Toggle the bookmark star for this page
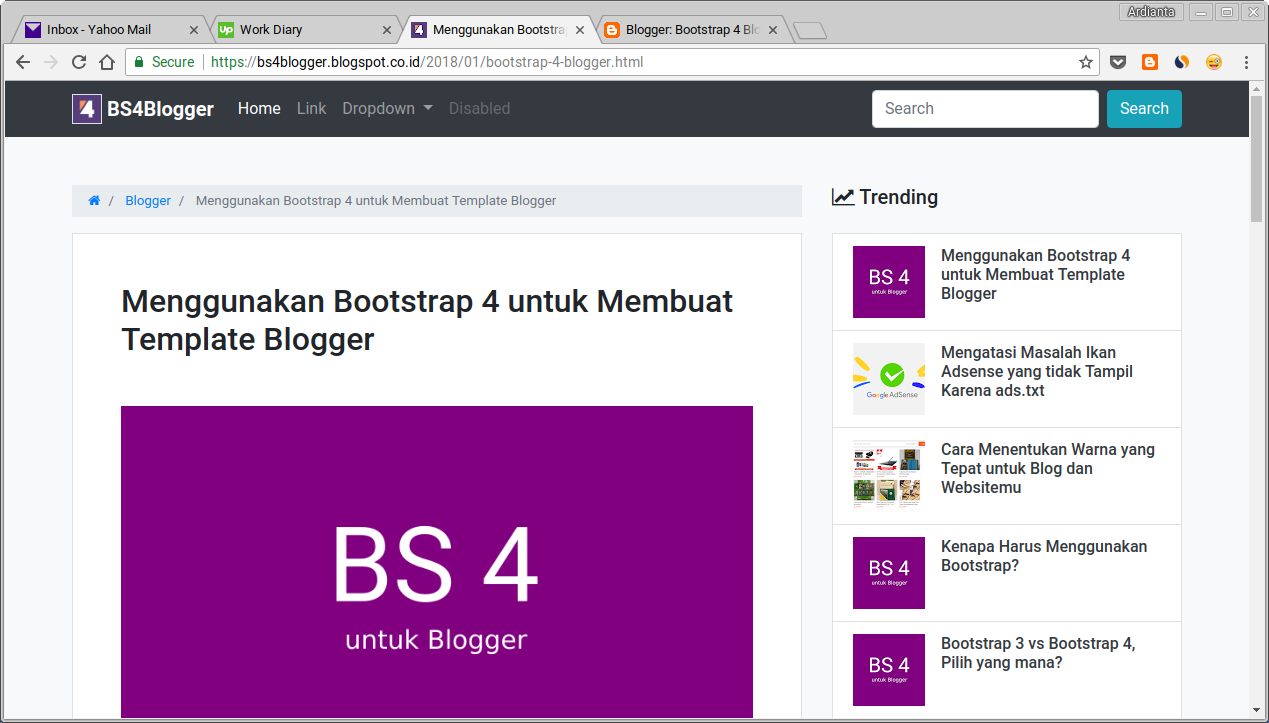1269x723 pixels. click(1085, 61)
